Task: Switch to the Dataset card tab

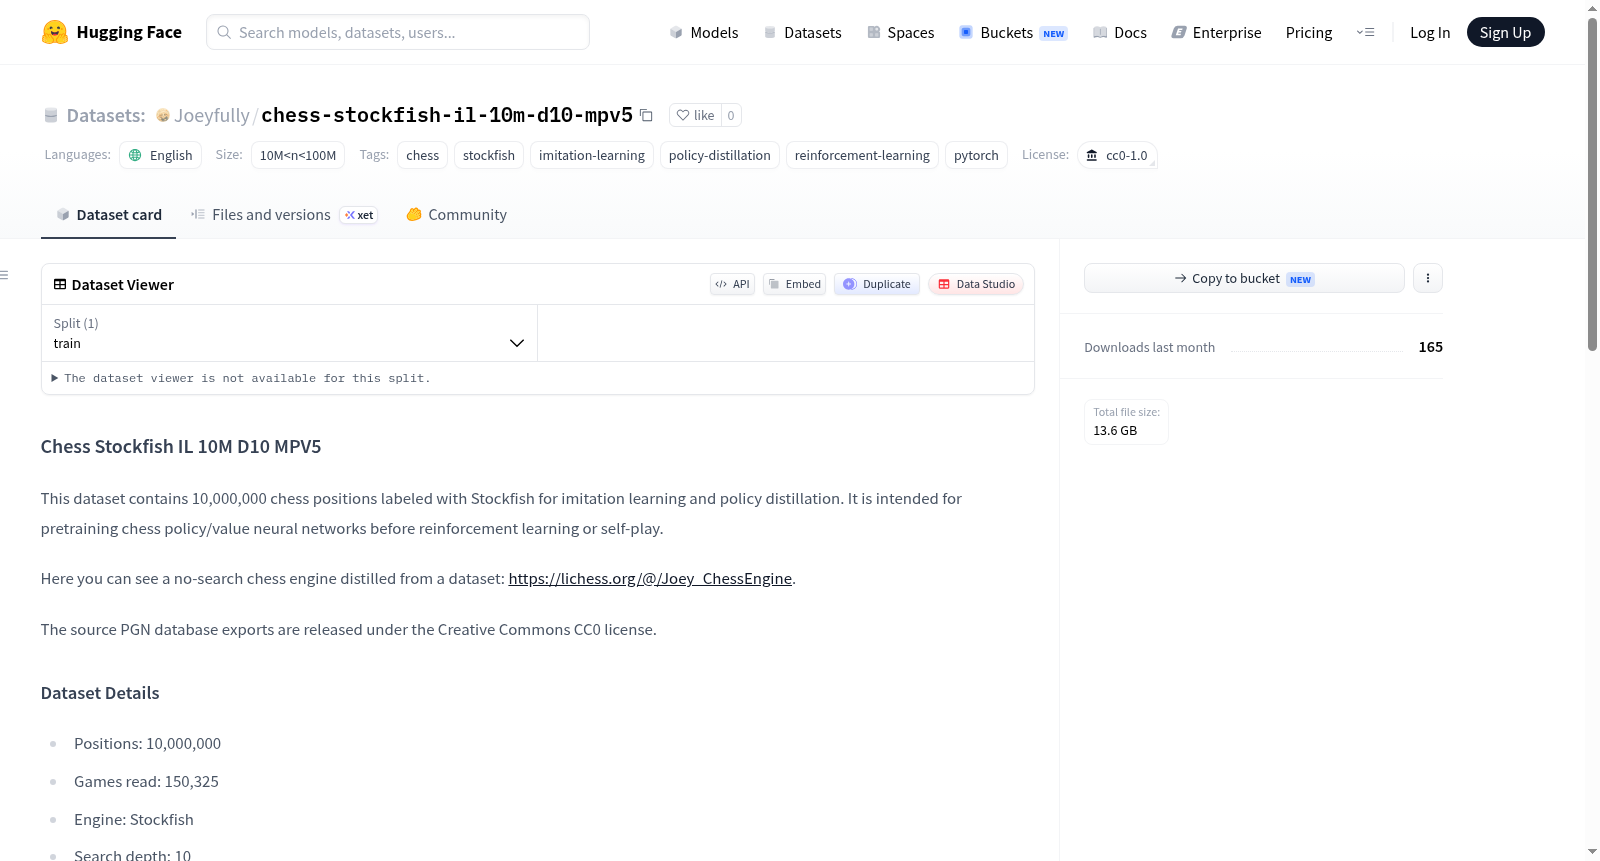Action: 109,215
